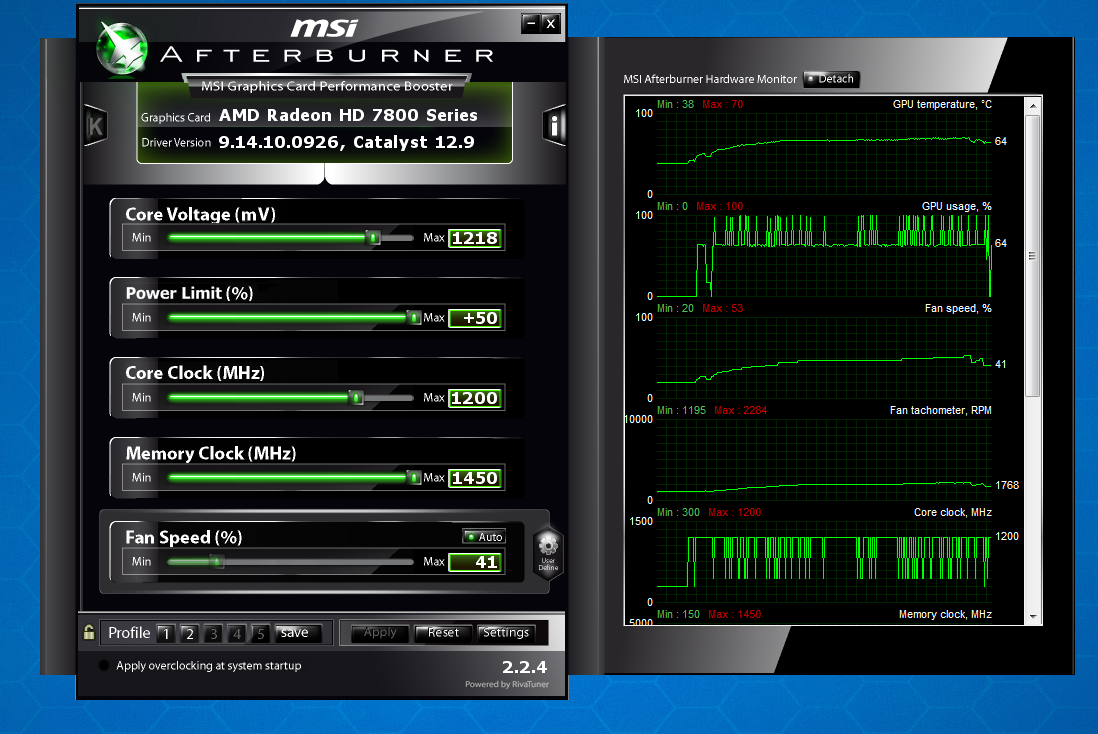This screenshot has height=734, width=1098.
Task: Click the Powered by RivaTuner text
Action: point(507,684)
